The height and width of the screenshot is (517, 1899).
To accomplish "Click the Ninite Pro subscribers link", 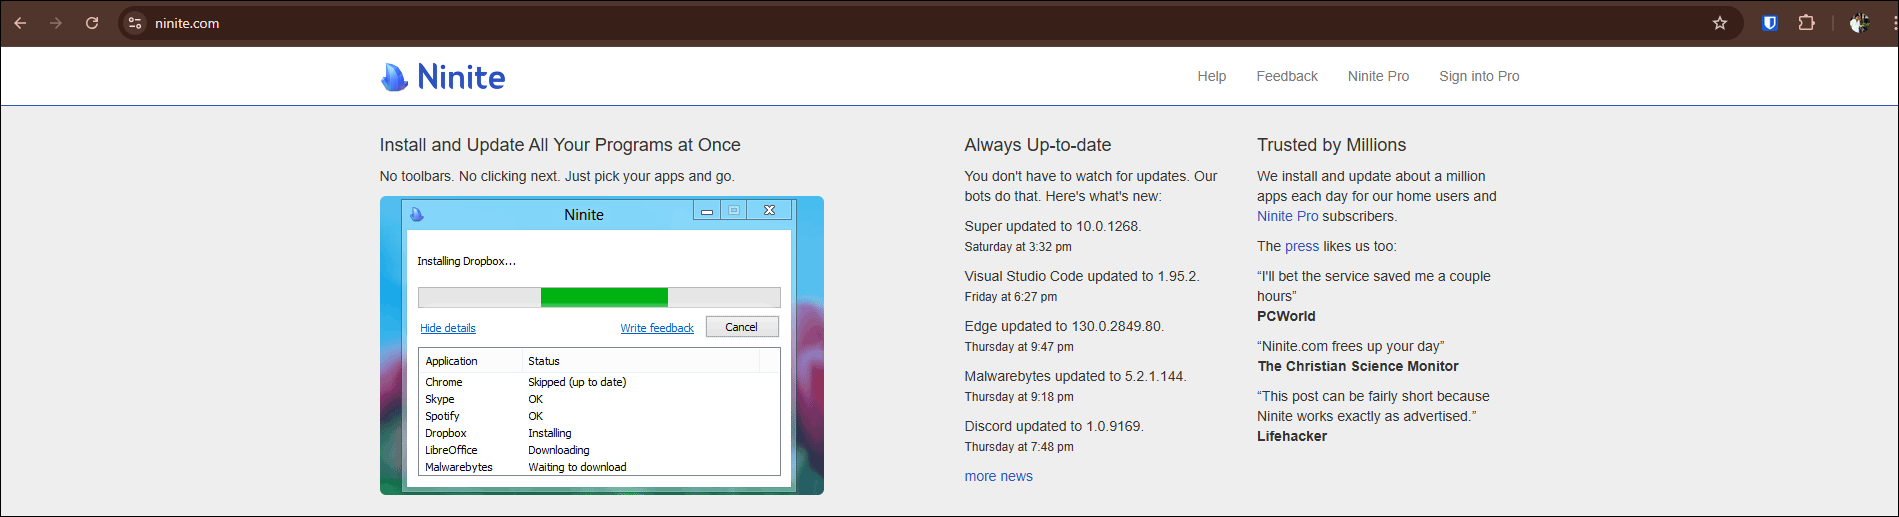I will pyautogui.click(x=1287, y=216).
